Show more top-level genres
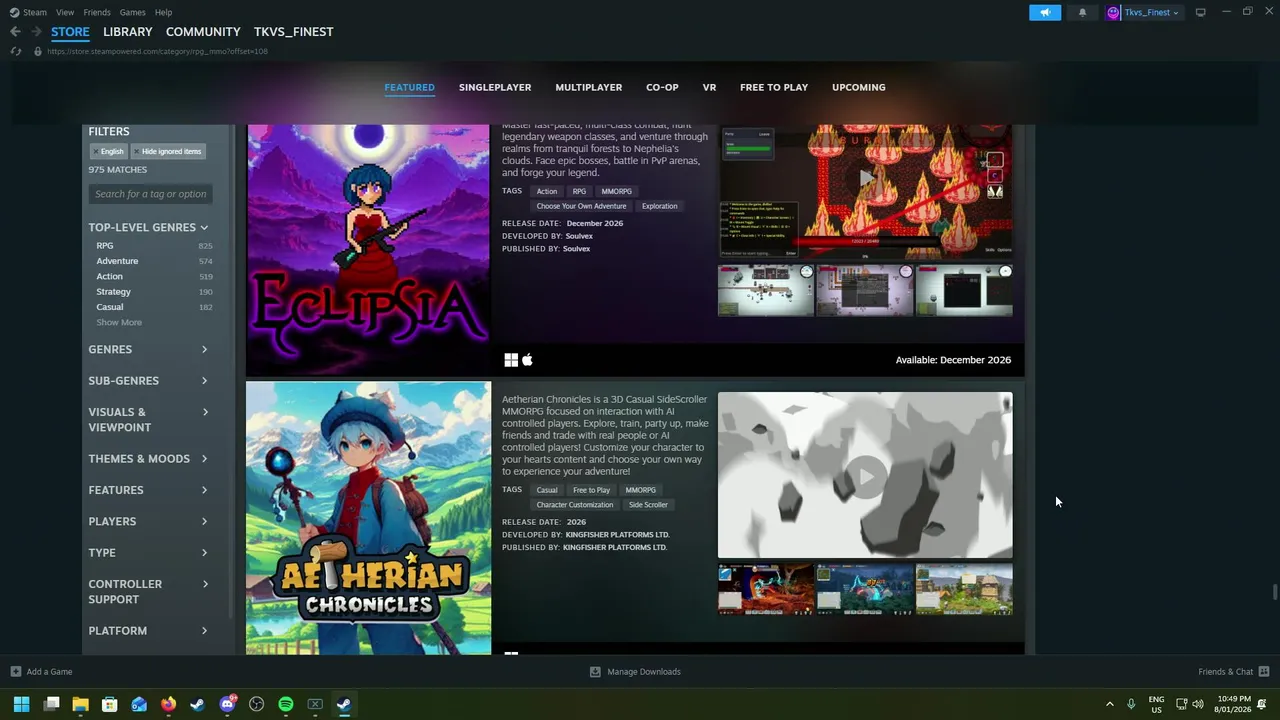1280x720 pixels. (119, 322)
